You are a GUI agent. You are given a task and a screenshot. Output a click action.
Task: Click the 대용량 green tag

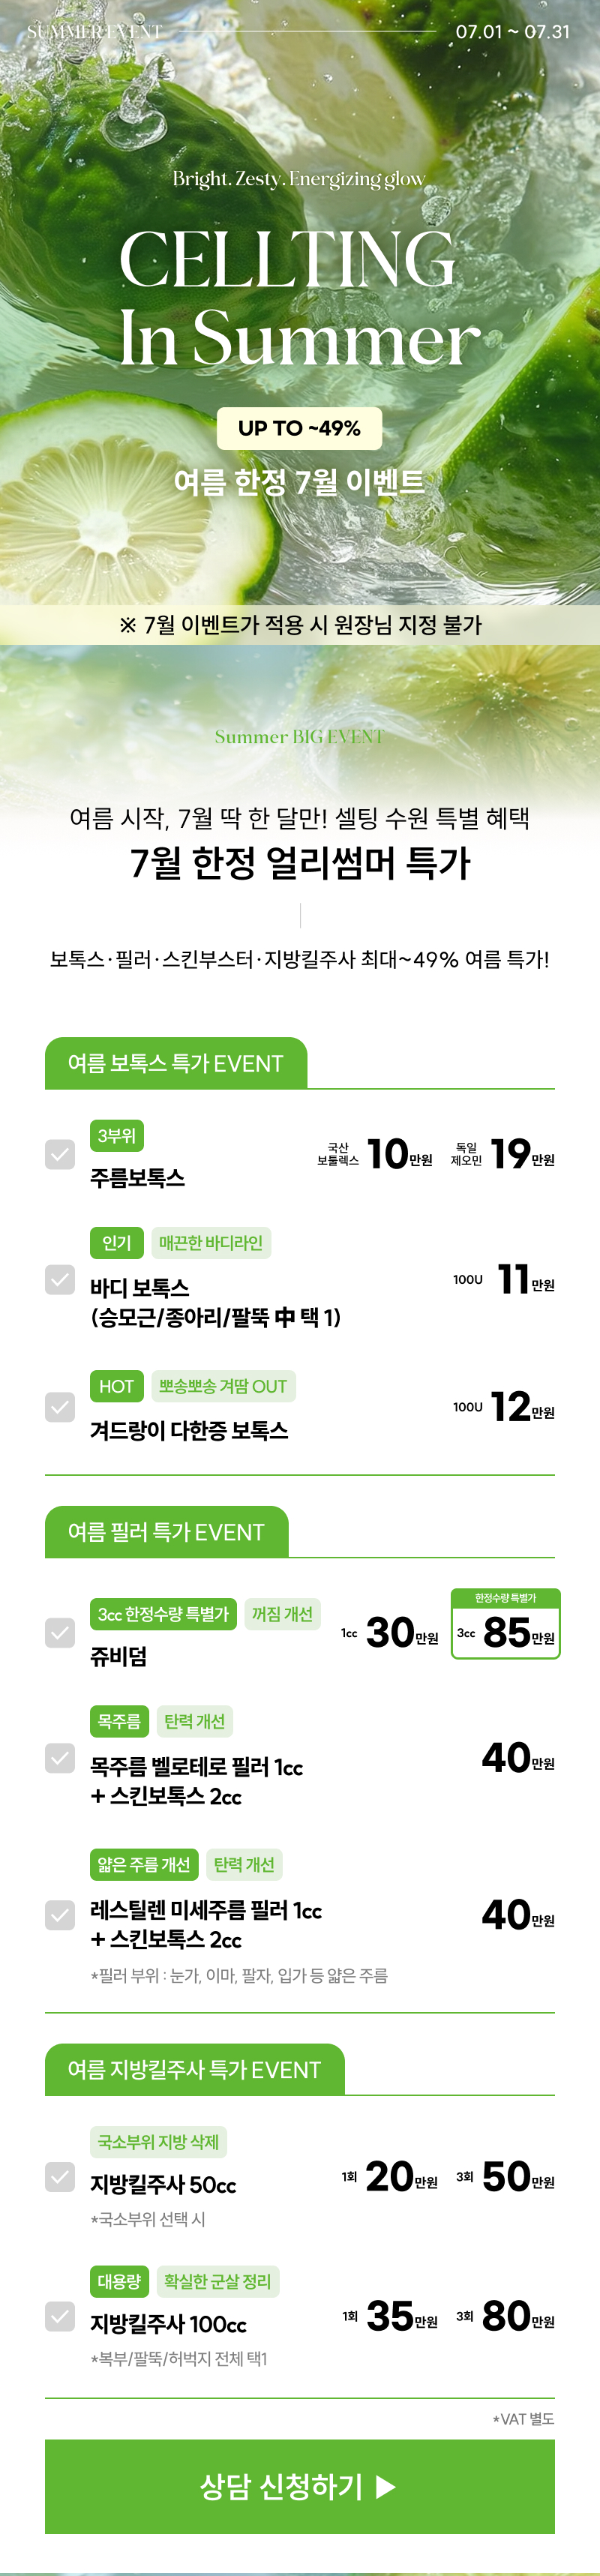(119, 2282)
